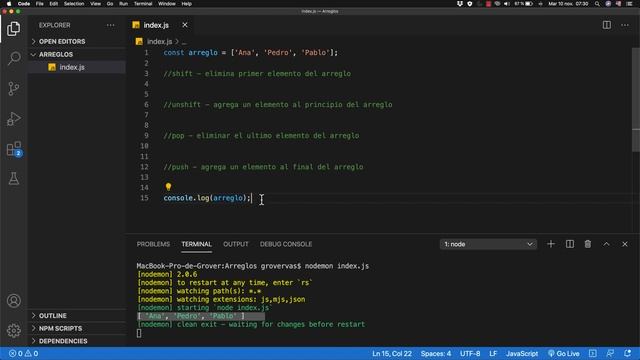Change language mode via JavaScript
This screenshot has height=360, width=640.
point(522,353)
